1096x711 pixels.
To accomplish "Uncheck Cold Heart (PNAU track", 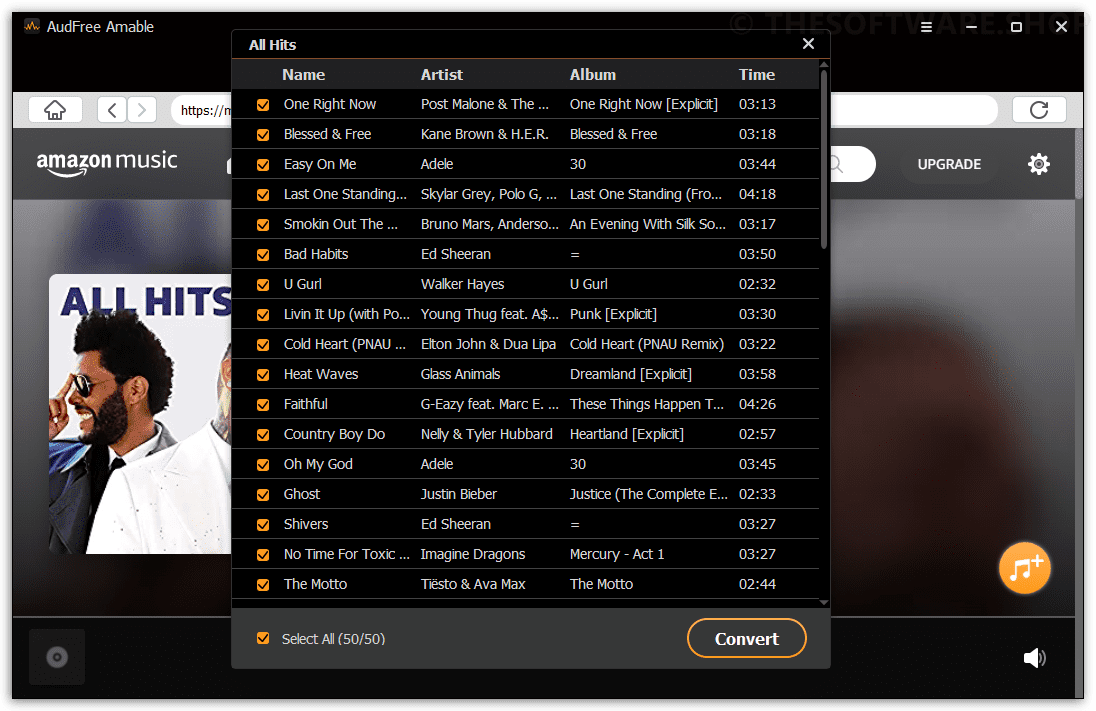I will click(263, 345).
